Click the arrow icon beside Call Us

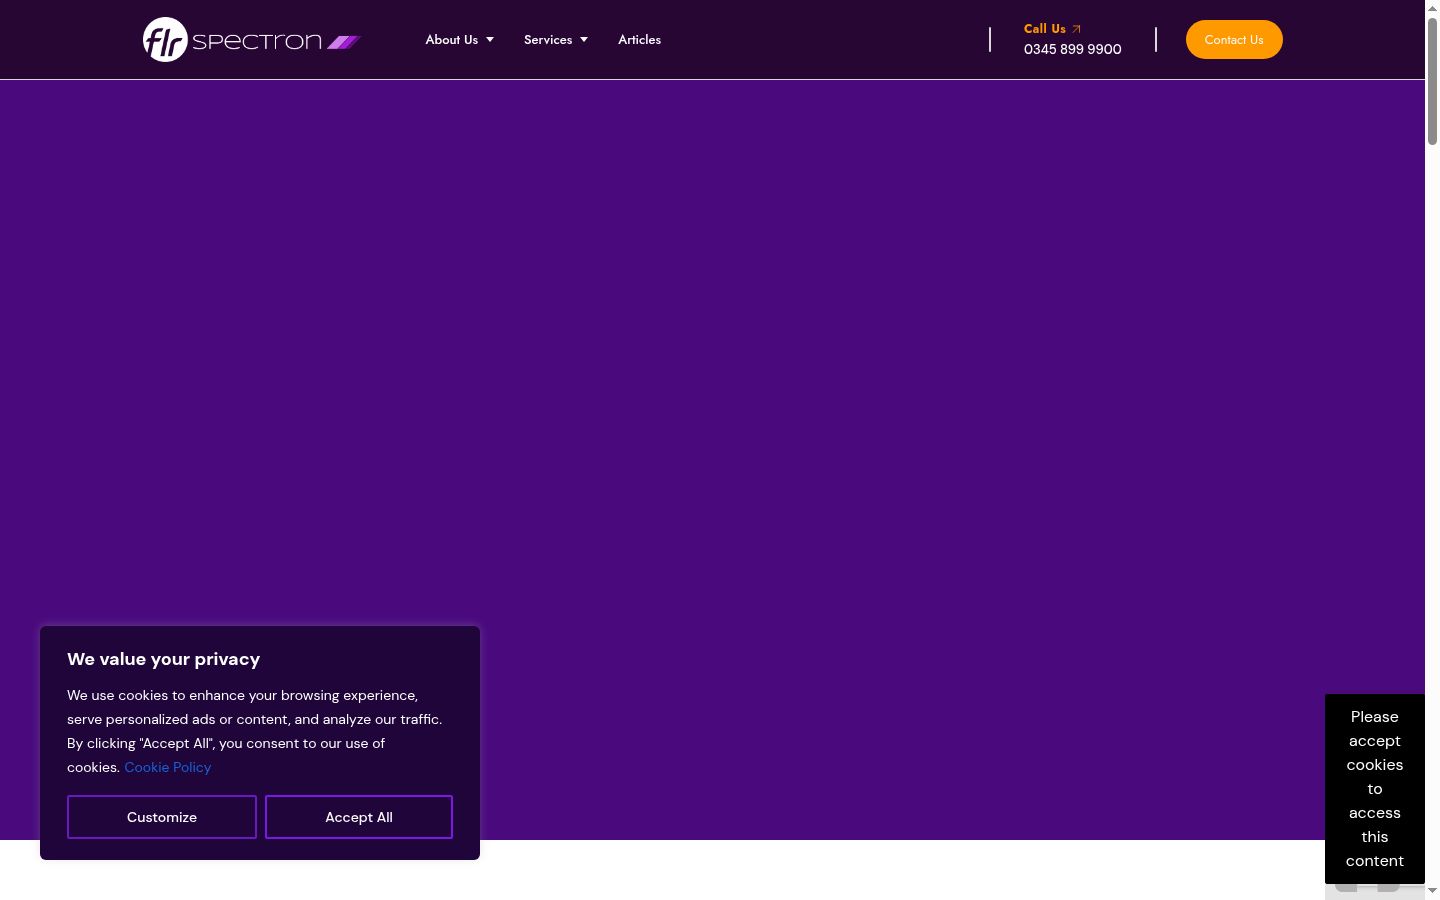click(1076, 29)
